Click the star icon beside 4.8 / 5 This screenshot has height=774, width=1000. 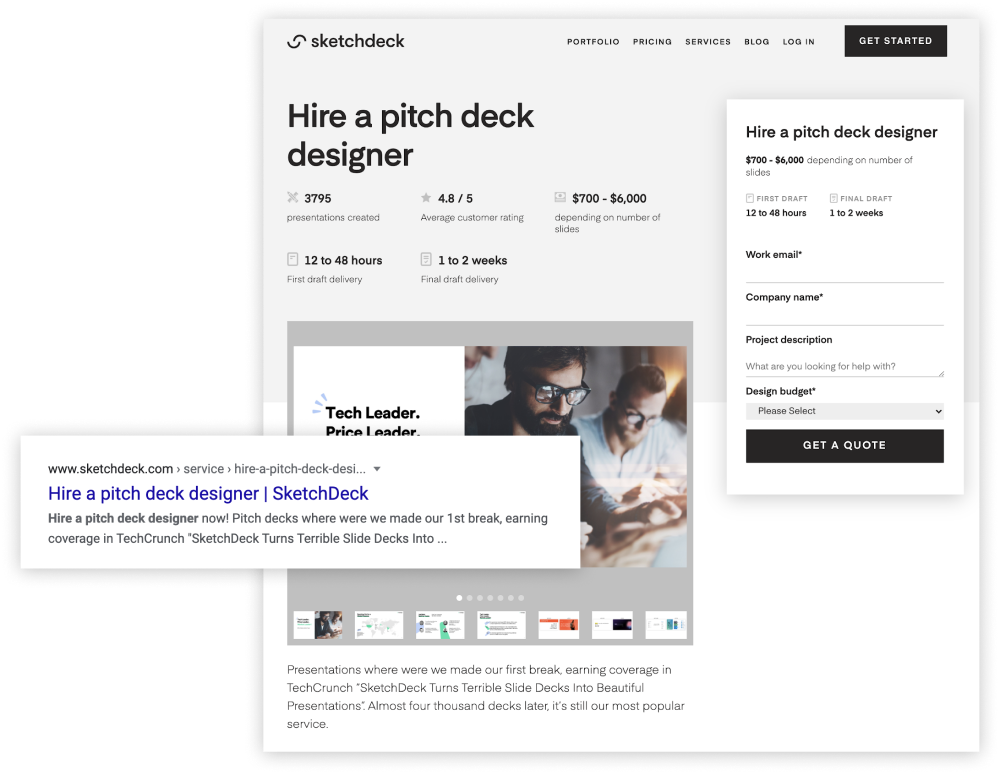click(x=426, y=197)
